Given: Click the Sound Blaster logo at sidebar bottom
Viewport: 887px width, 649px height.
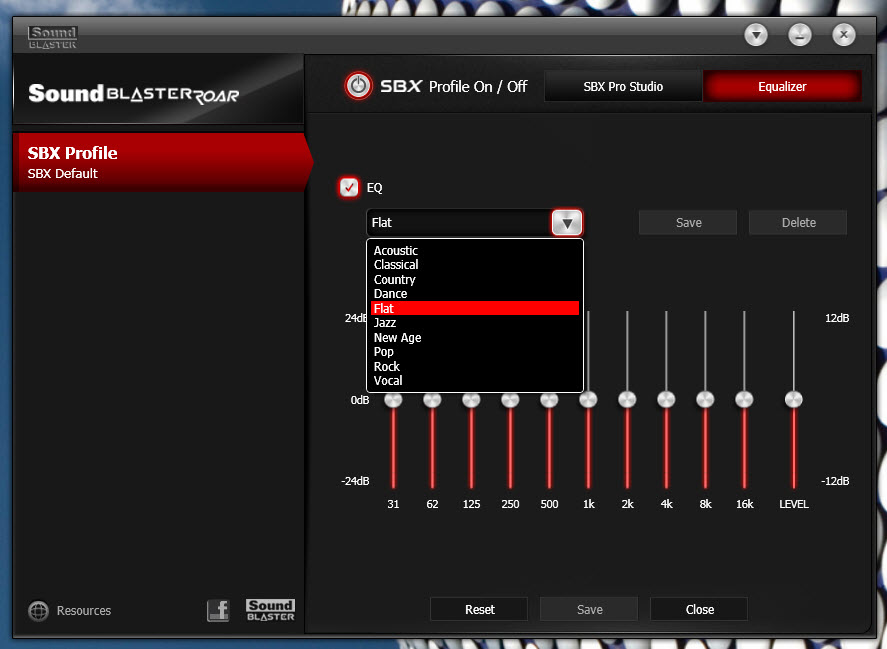Looking at the screenshot, I should [270, 611].
